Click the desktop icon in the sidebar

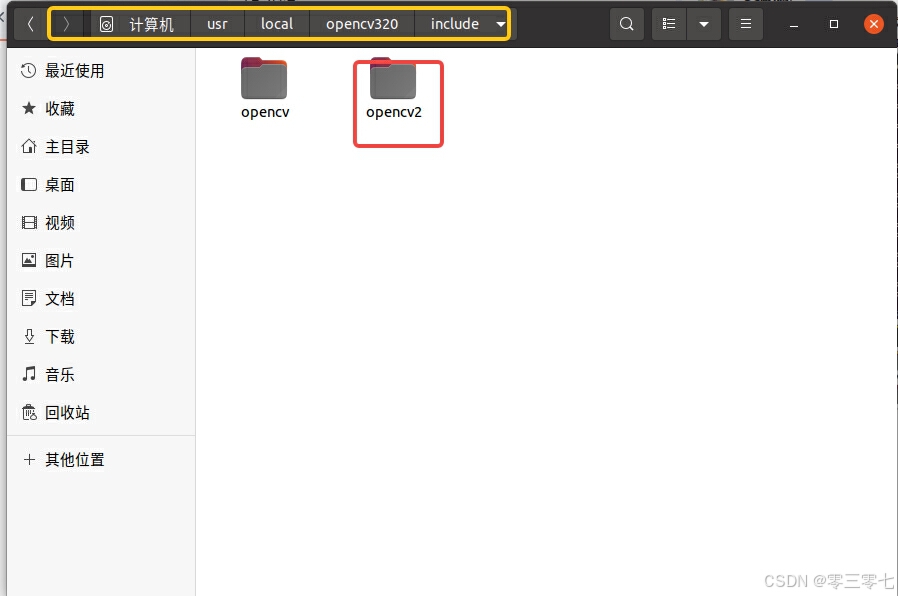pos(29,184)
